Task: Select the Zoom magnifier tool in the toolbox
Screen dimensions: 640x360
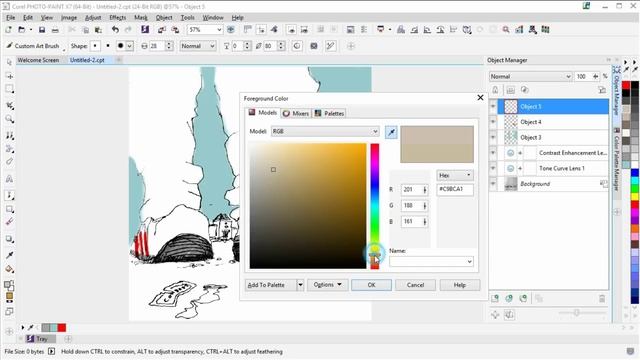Action: point(9,119)
